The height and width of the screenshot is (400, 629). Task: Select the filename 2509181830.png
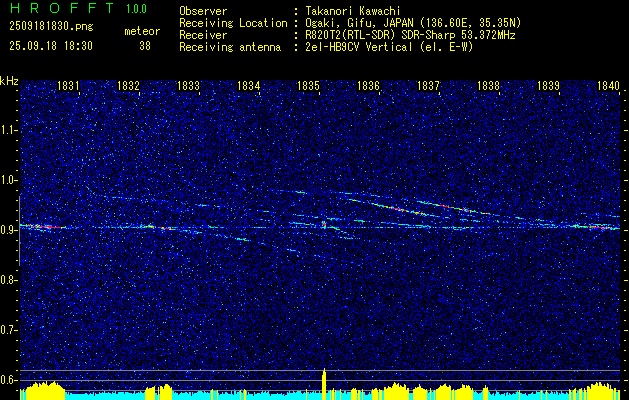51,26
